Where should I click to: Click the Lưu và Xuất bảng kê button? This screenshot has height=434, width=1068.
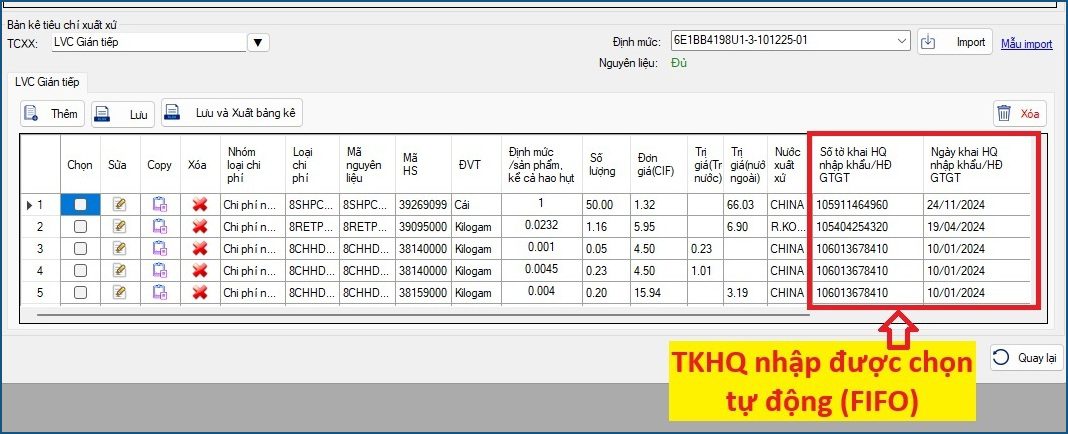tap(232, 114)
